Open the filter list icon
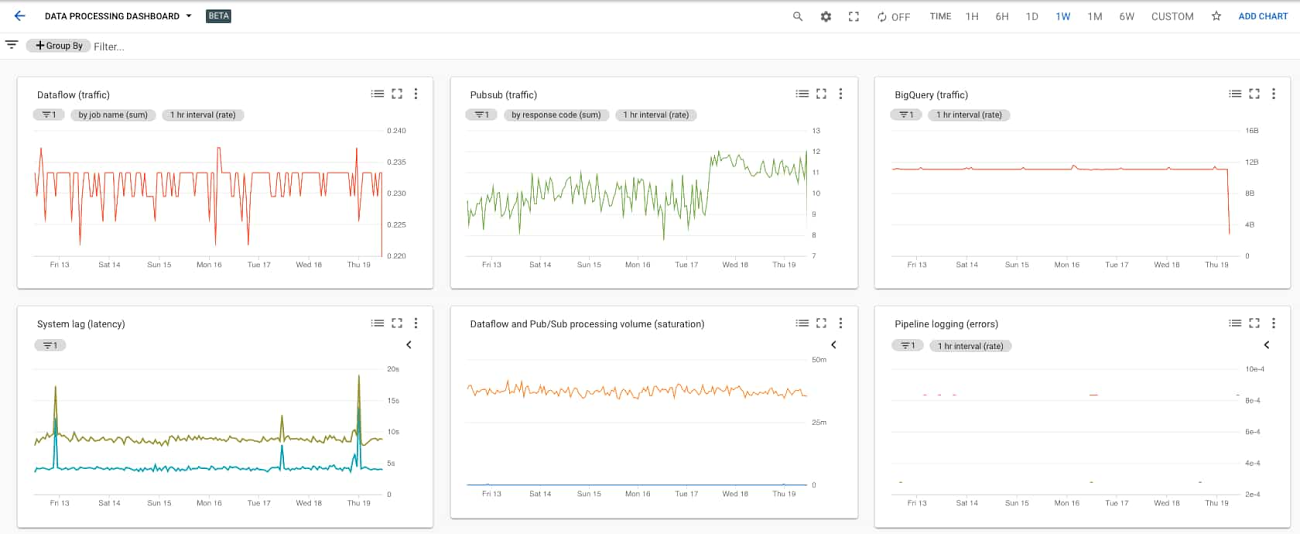 12,45
